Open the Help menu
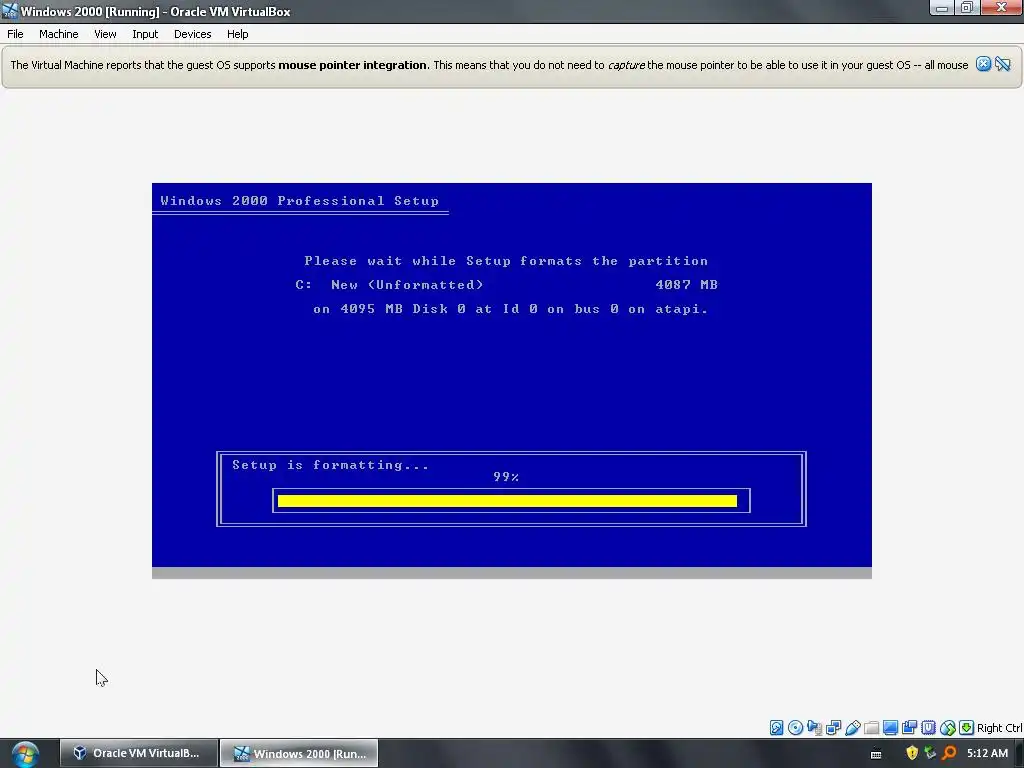Image resolution: width=1024 pixels, height=768 pixels. (238, 34)
